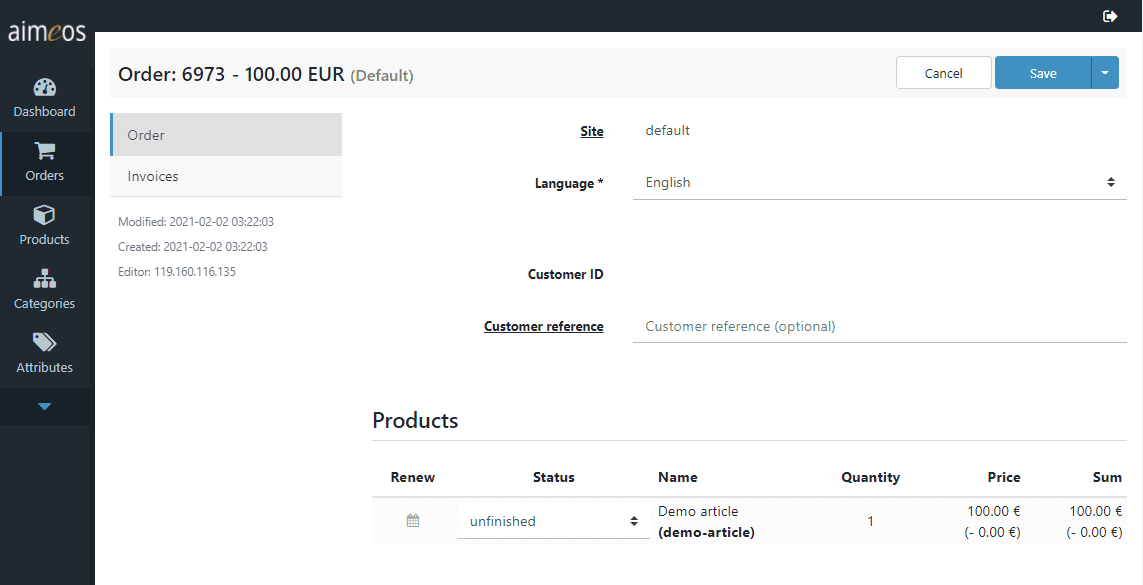
Task: Open Orders via the cart icon
Action: click(x=44, y=152)
